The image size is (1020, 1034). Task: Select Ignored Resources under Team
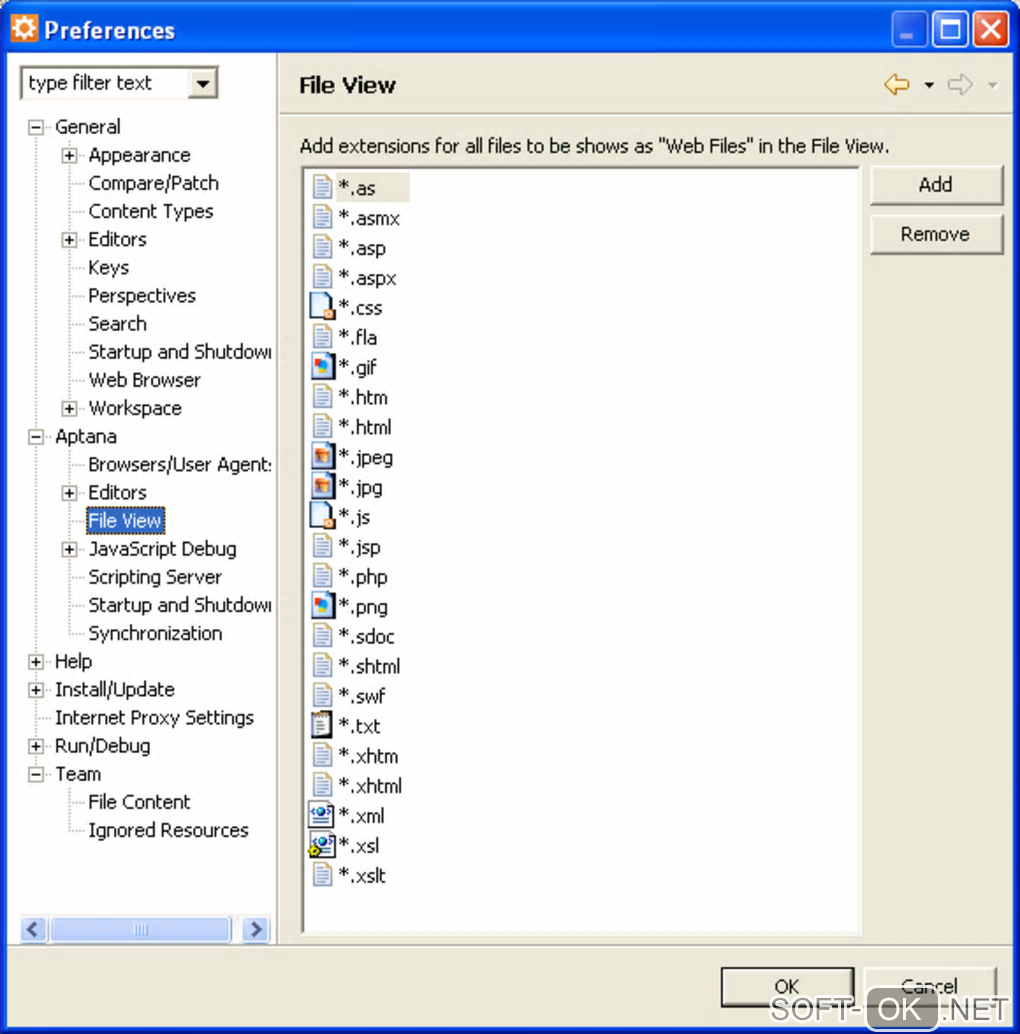click(168, 830)
